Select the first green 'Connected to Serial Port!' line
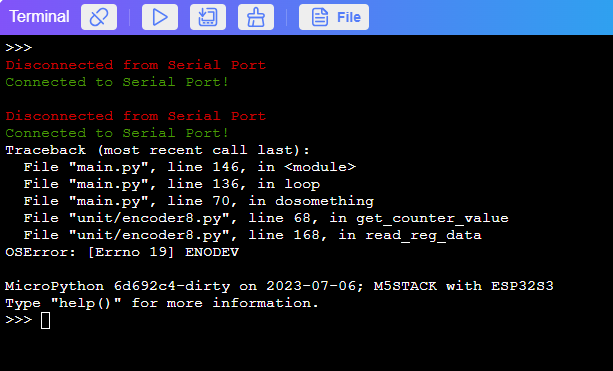This screenshot has height=371, width=613. [x=117, y=82]
